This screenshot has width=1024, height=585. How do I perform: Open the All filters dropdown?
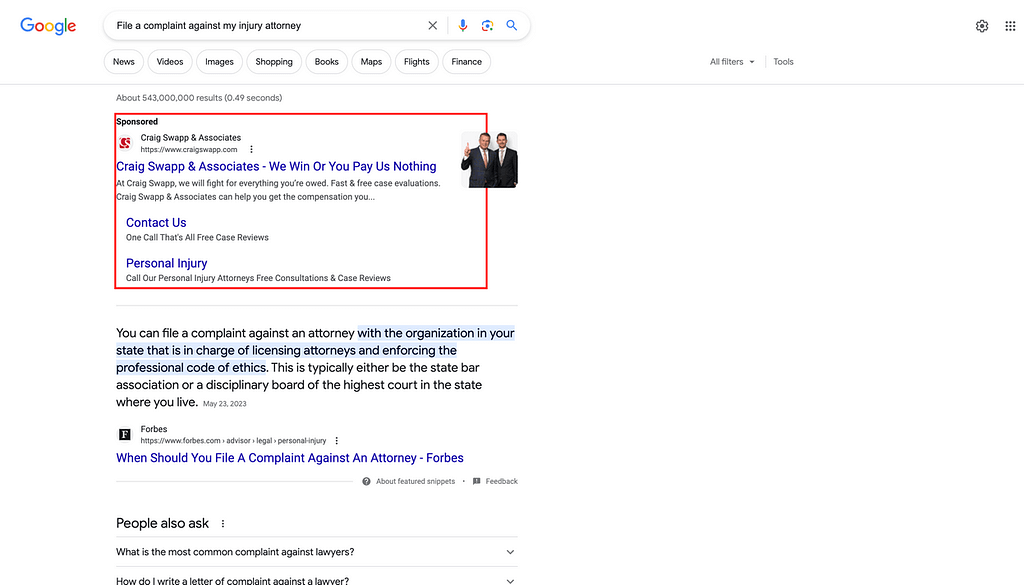[x=732, y=61]
